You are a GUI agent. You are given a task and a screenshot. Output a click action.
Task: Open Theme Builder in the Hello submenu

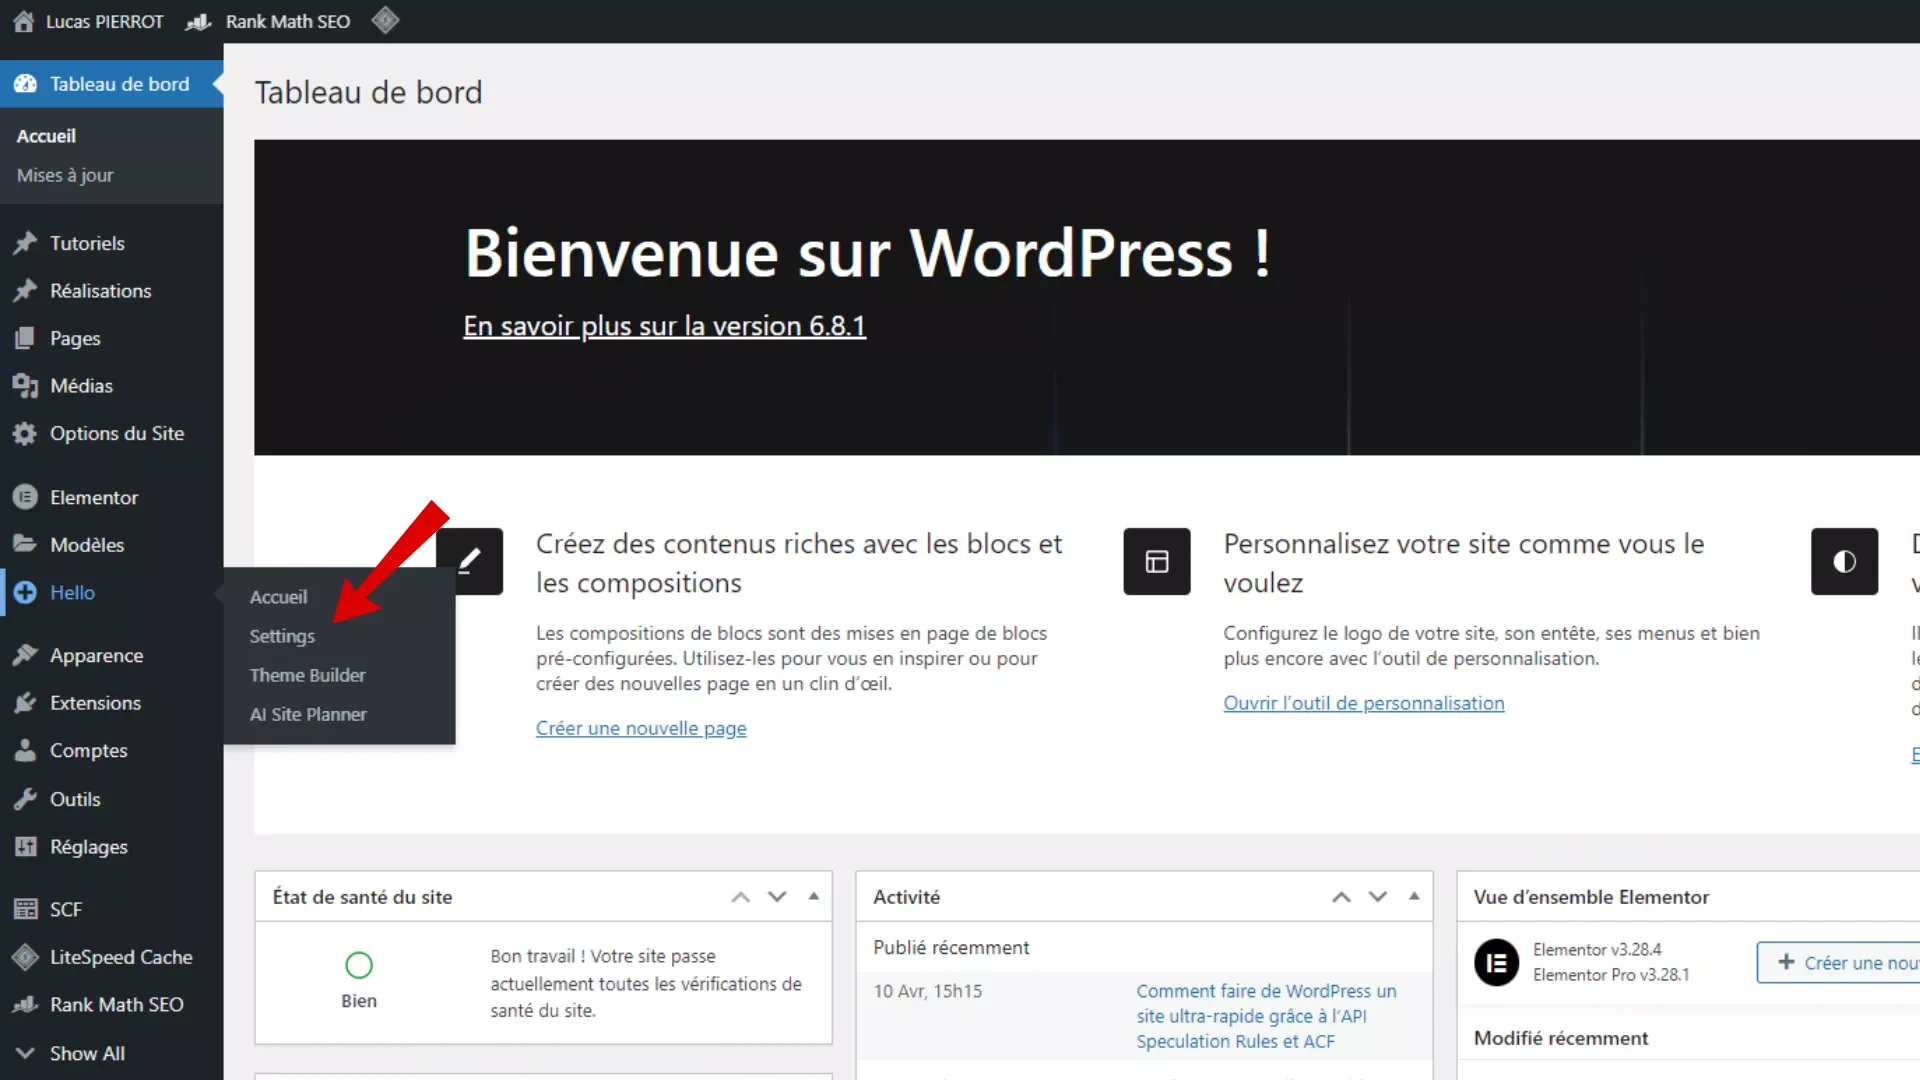click(308, 675)
